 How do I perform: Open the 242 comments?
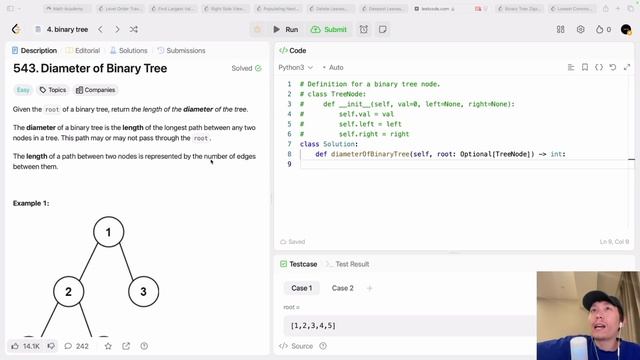(x=77, y=346)
